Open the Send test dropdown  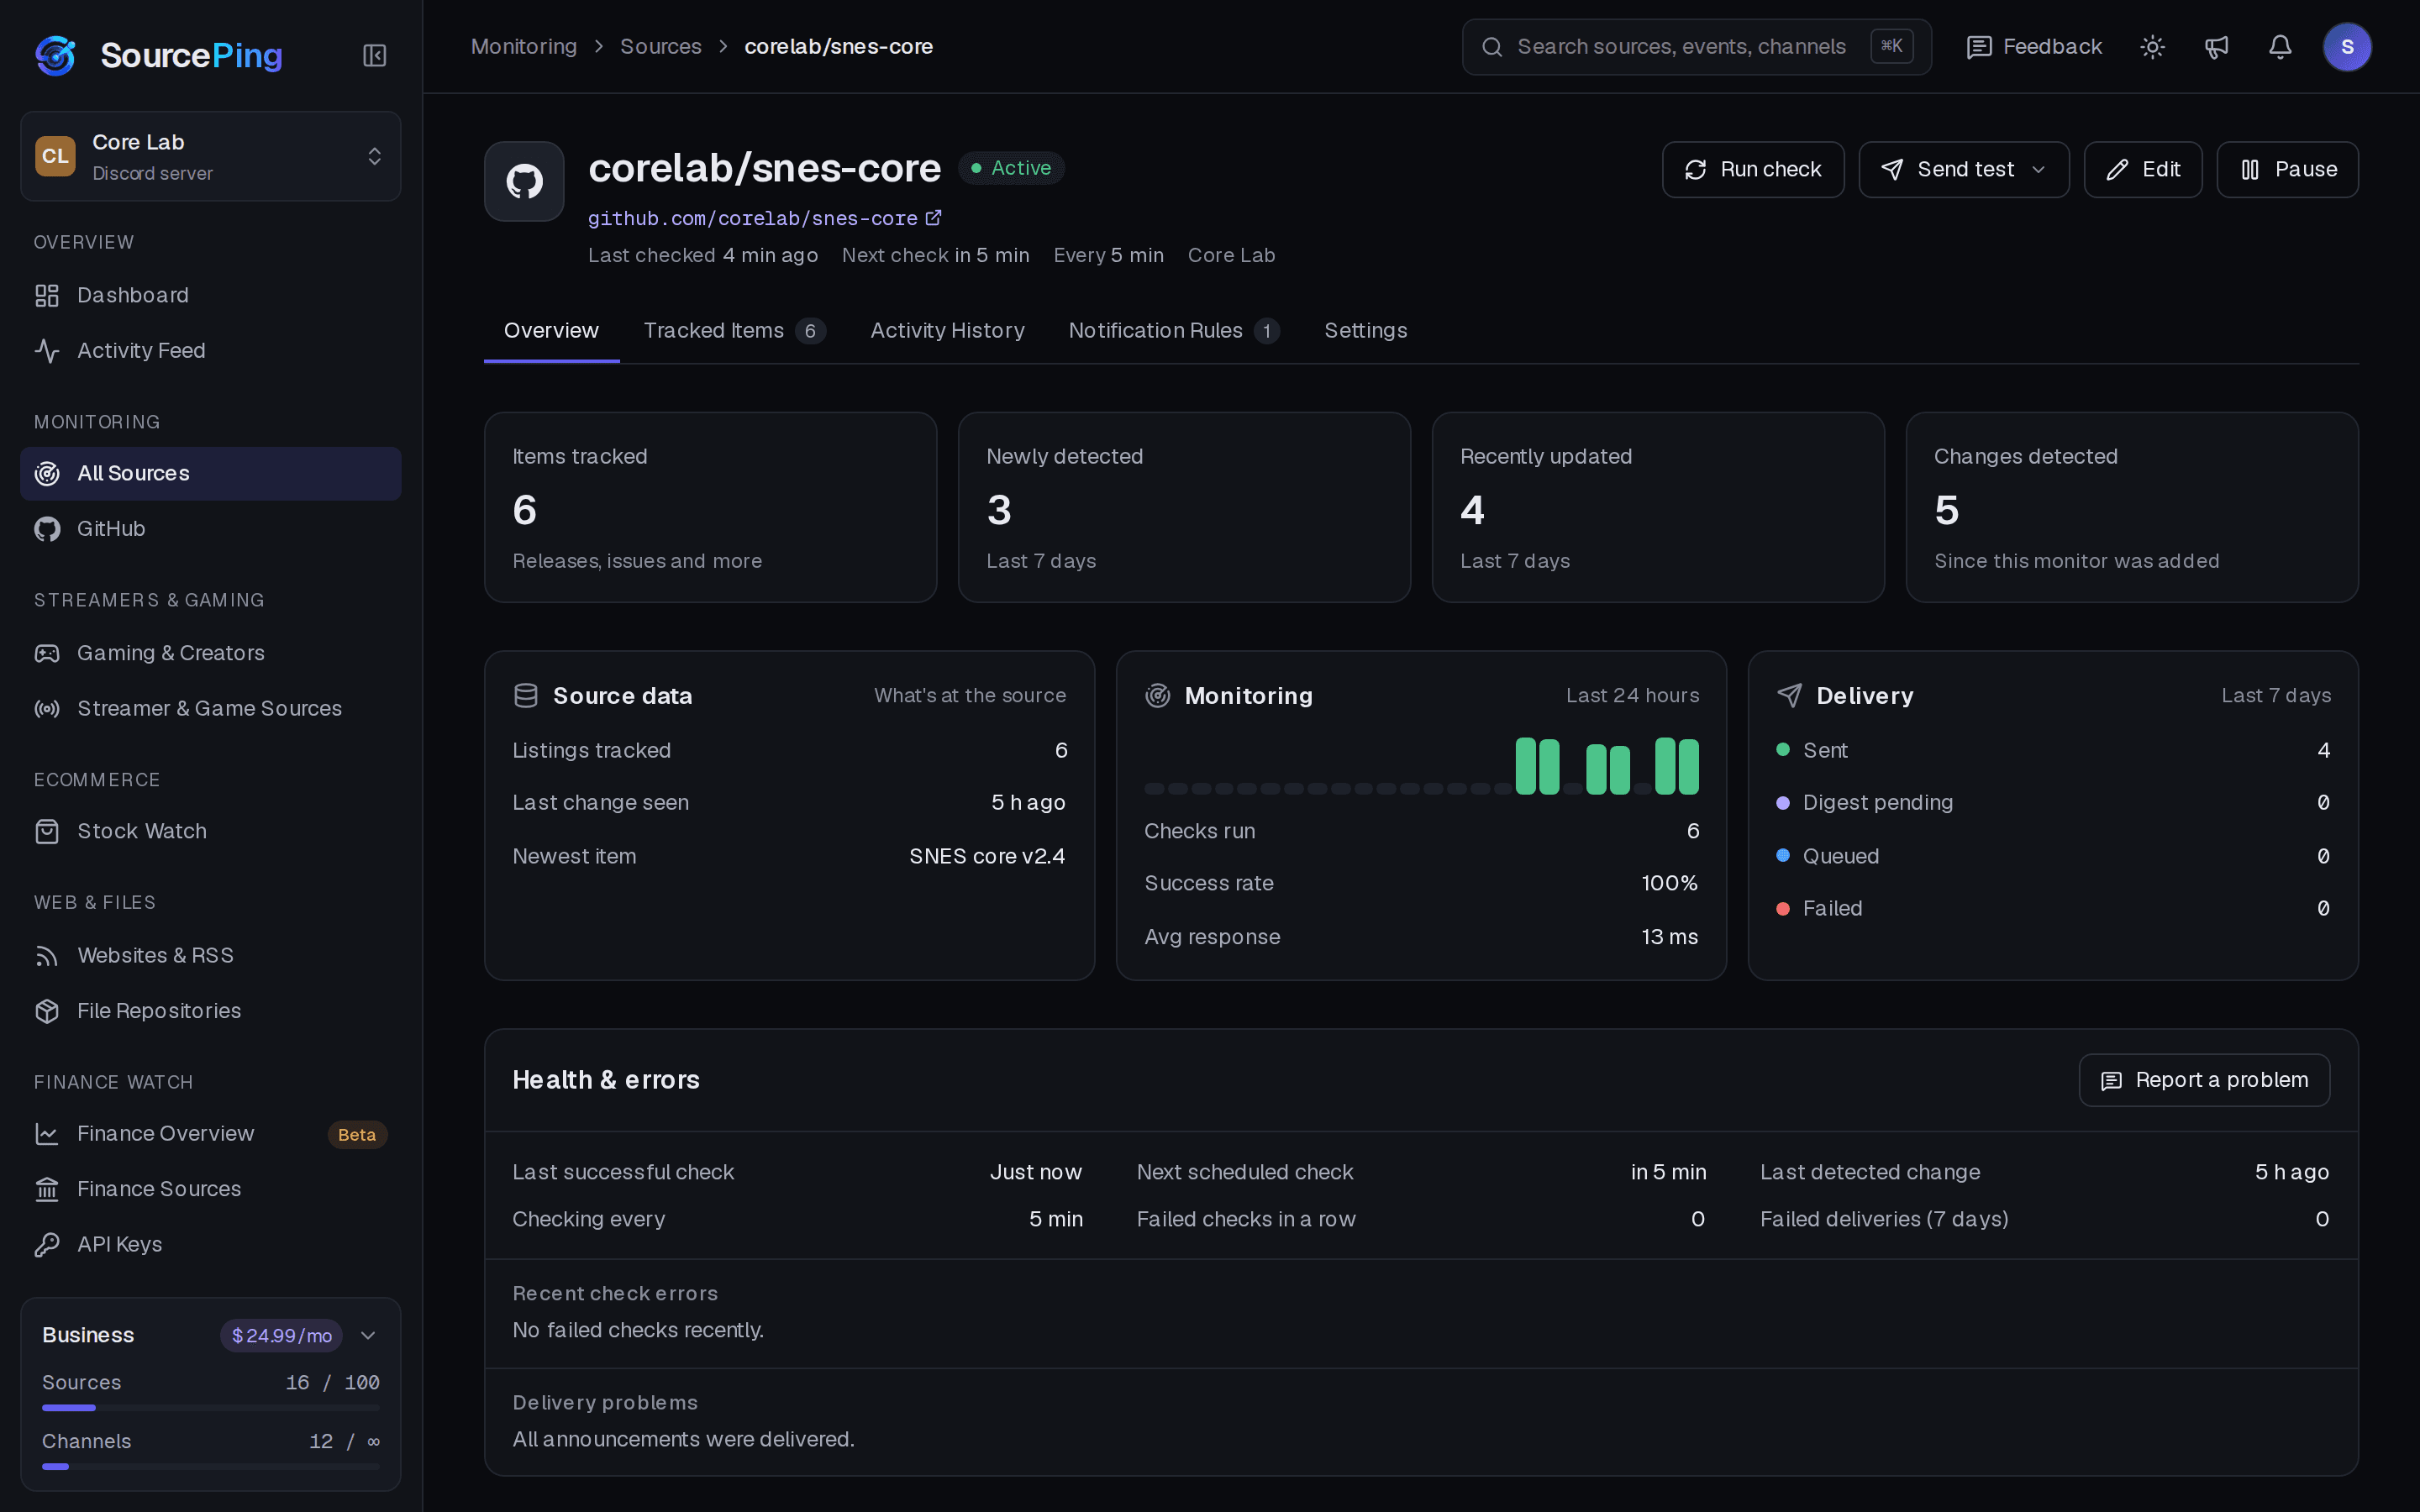click(1963, 170)
